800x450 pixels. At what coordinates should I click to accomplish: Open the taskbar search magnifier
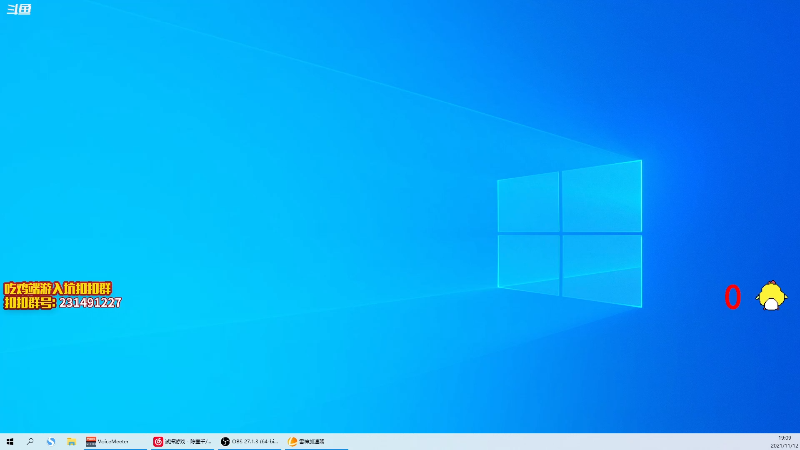[x=30, y=442]
